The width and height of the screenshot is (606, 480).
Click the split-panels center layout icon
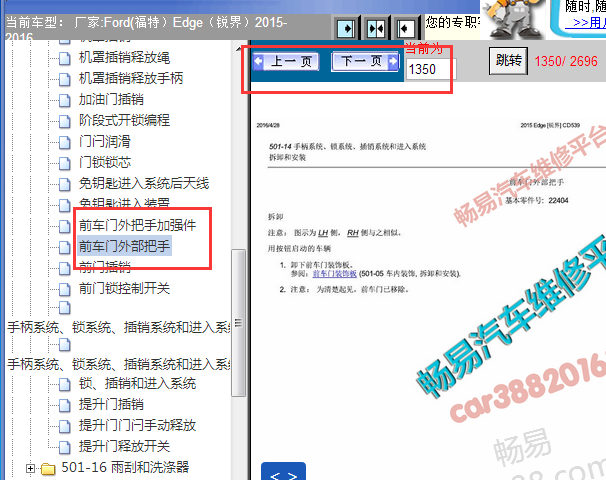click(376, 29)
